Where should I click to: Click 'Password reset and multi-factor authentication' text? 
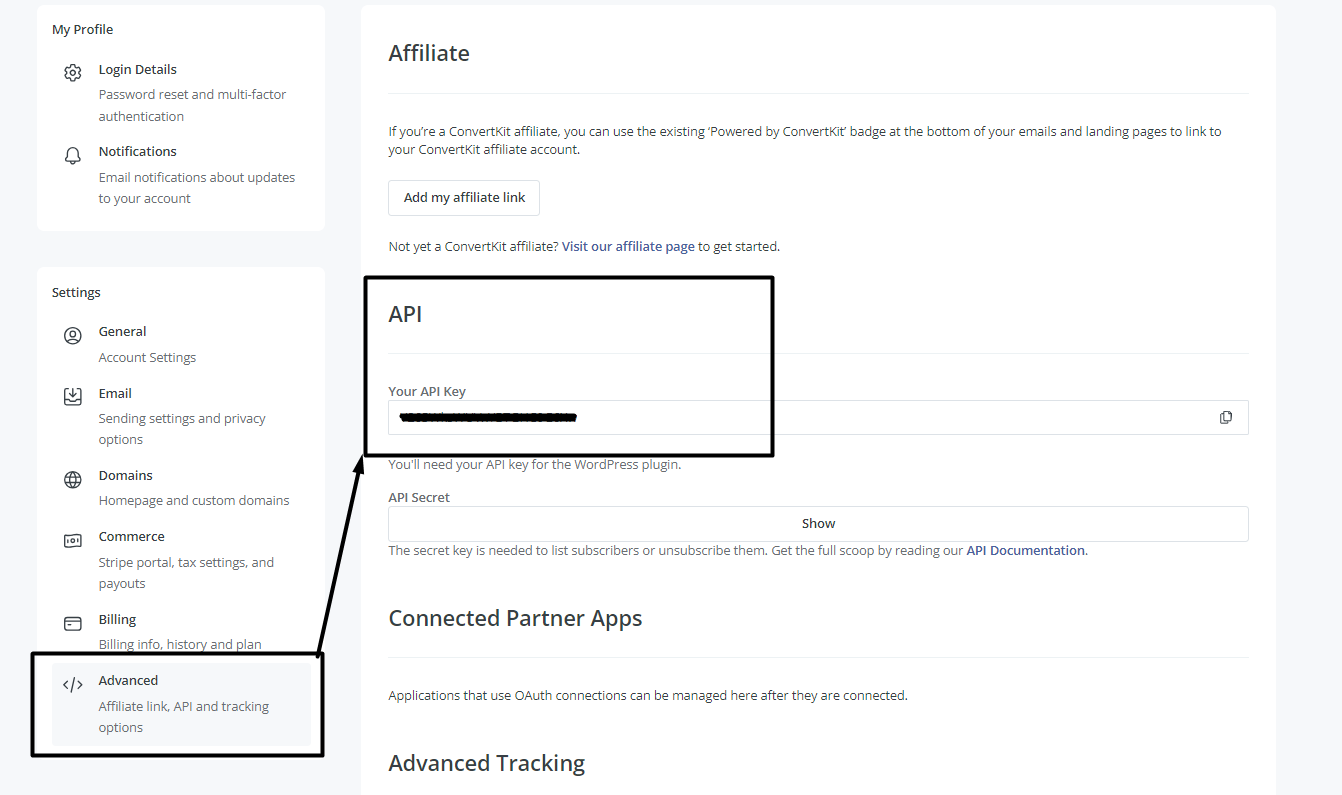tap(192, 105)
